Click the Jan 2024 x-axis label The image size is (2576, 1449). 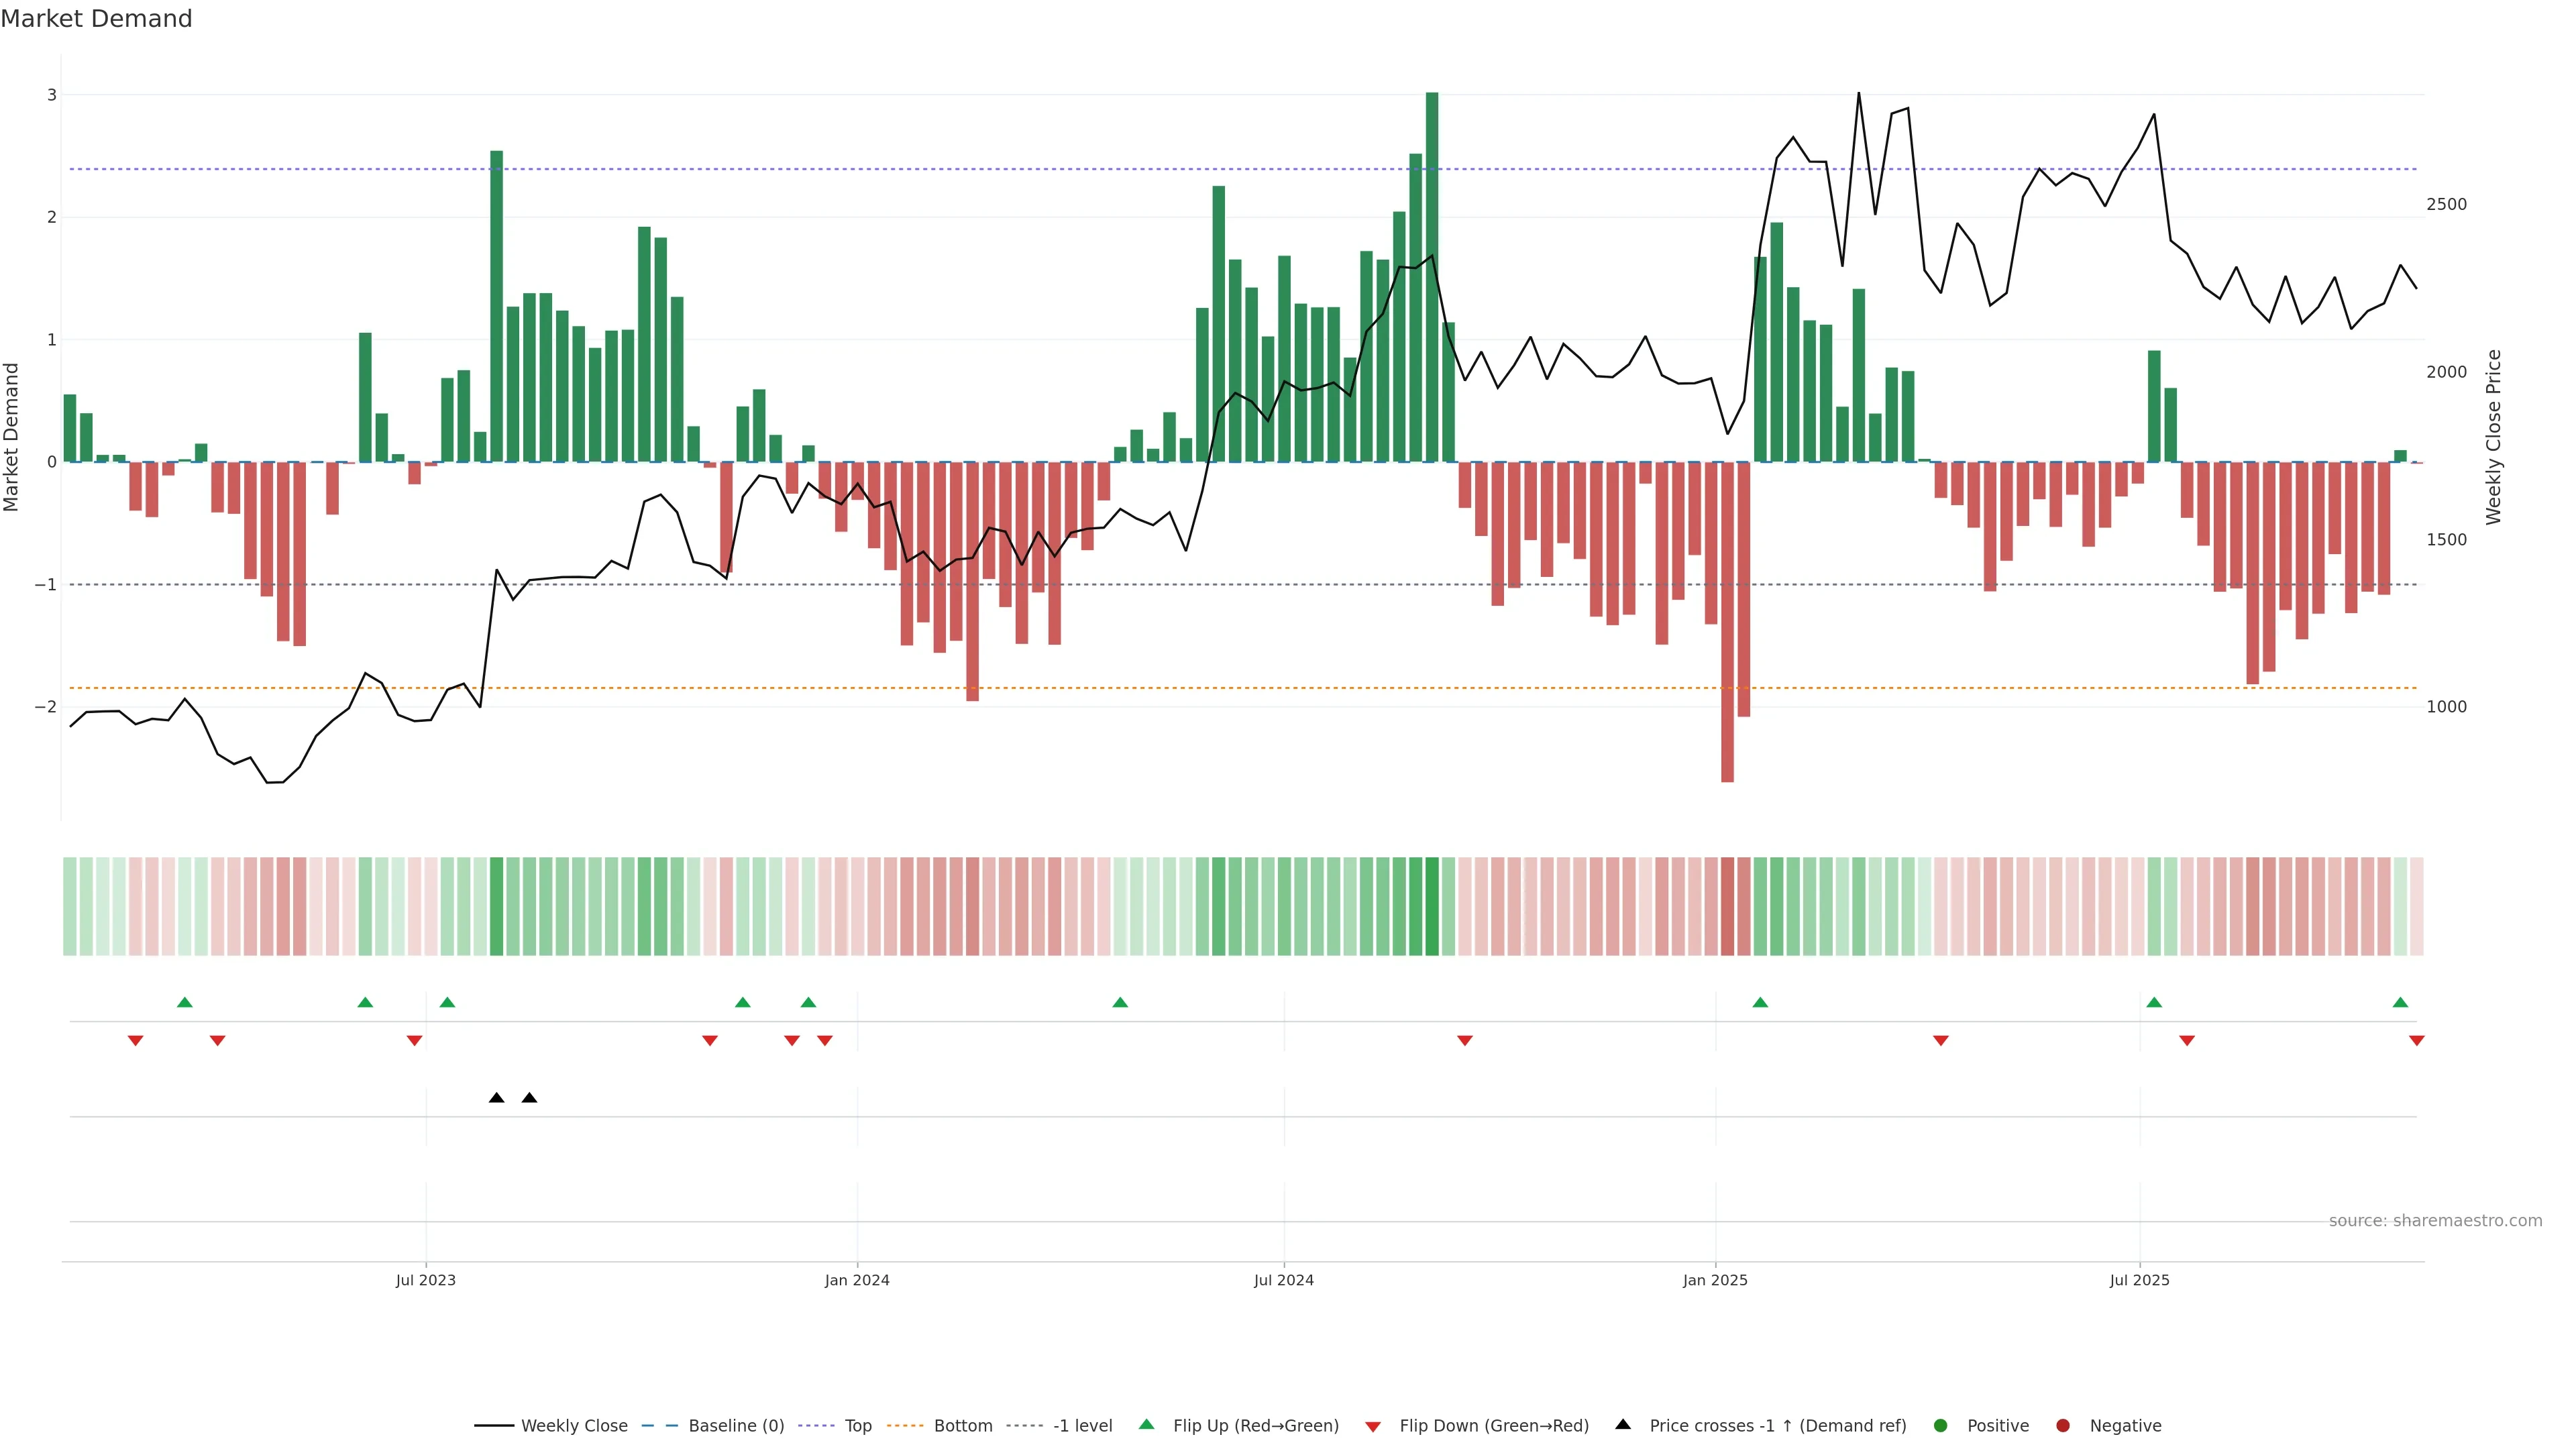click(857, 1280)
